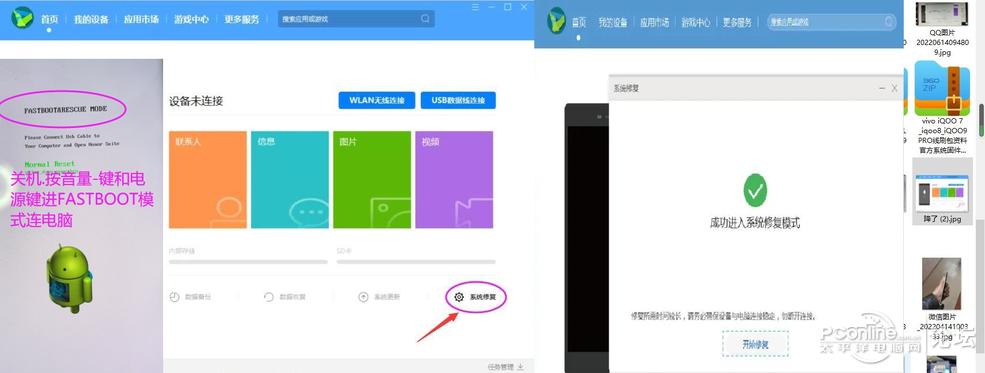Switch to My Device (我的设备) tab in the device-not-connected window

(x=91, y=19)
